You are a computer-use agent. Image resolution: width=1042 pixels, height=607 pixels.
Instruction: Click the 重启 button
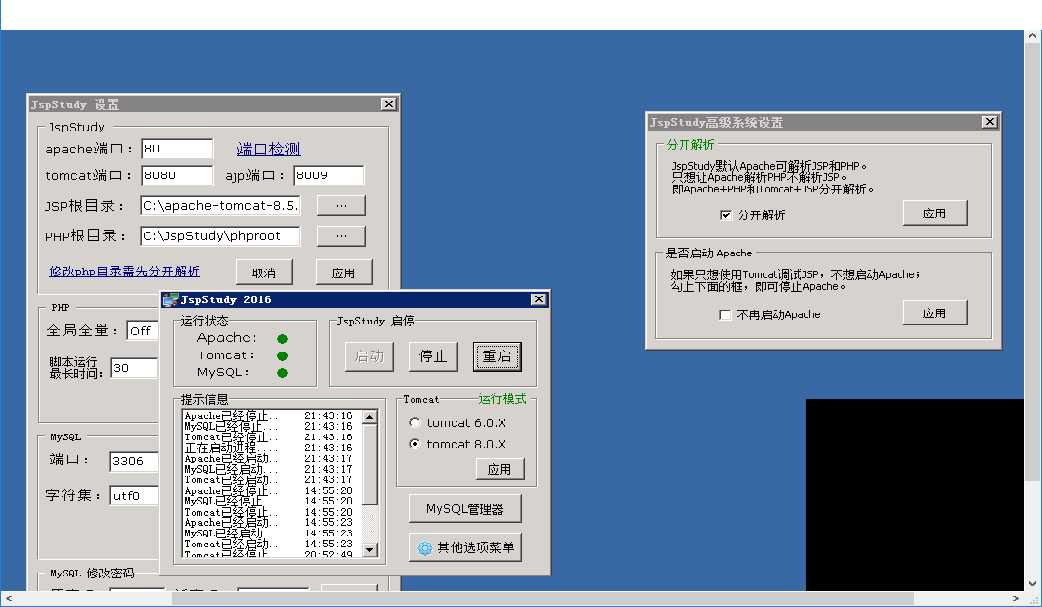point(497,356)
